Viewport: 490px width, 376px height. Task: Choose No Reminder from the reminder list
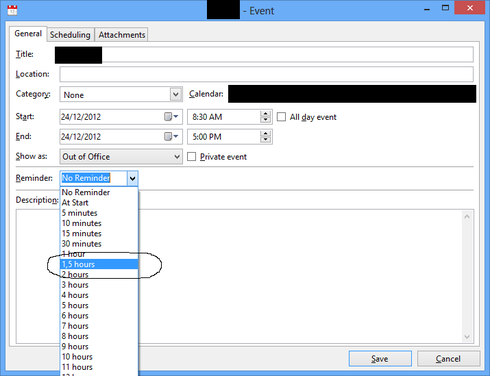pos(99,192)
